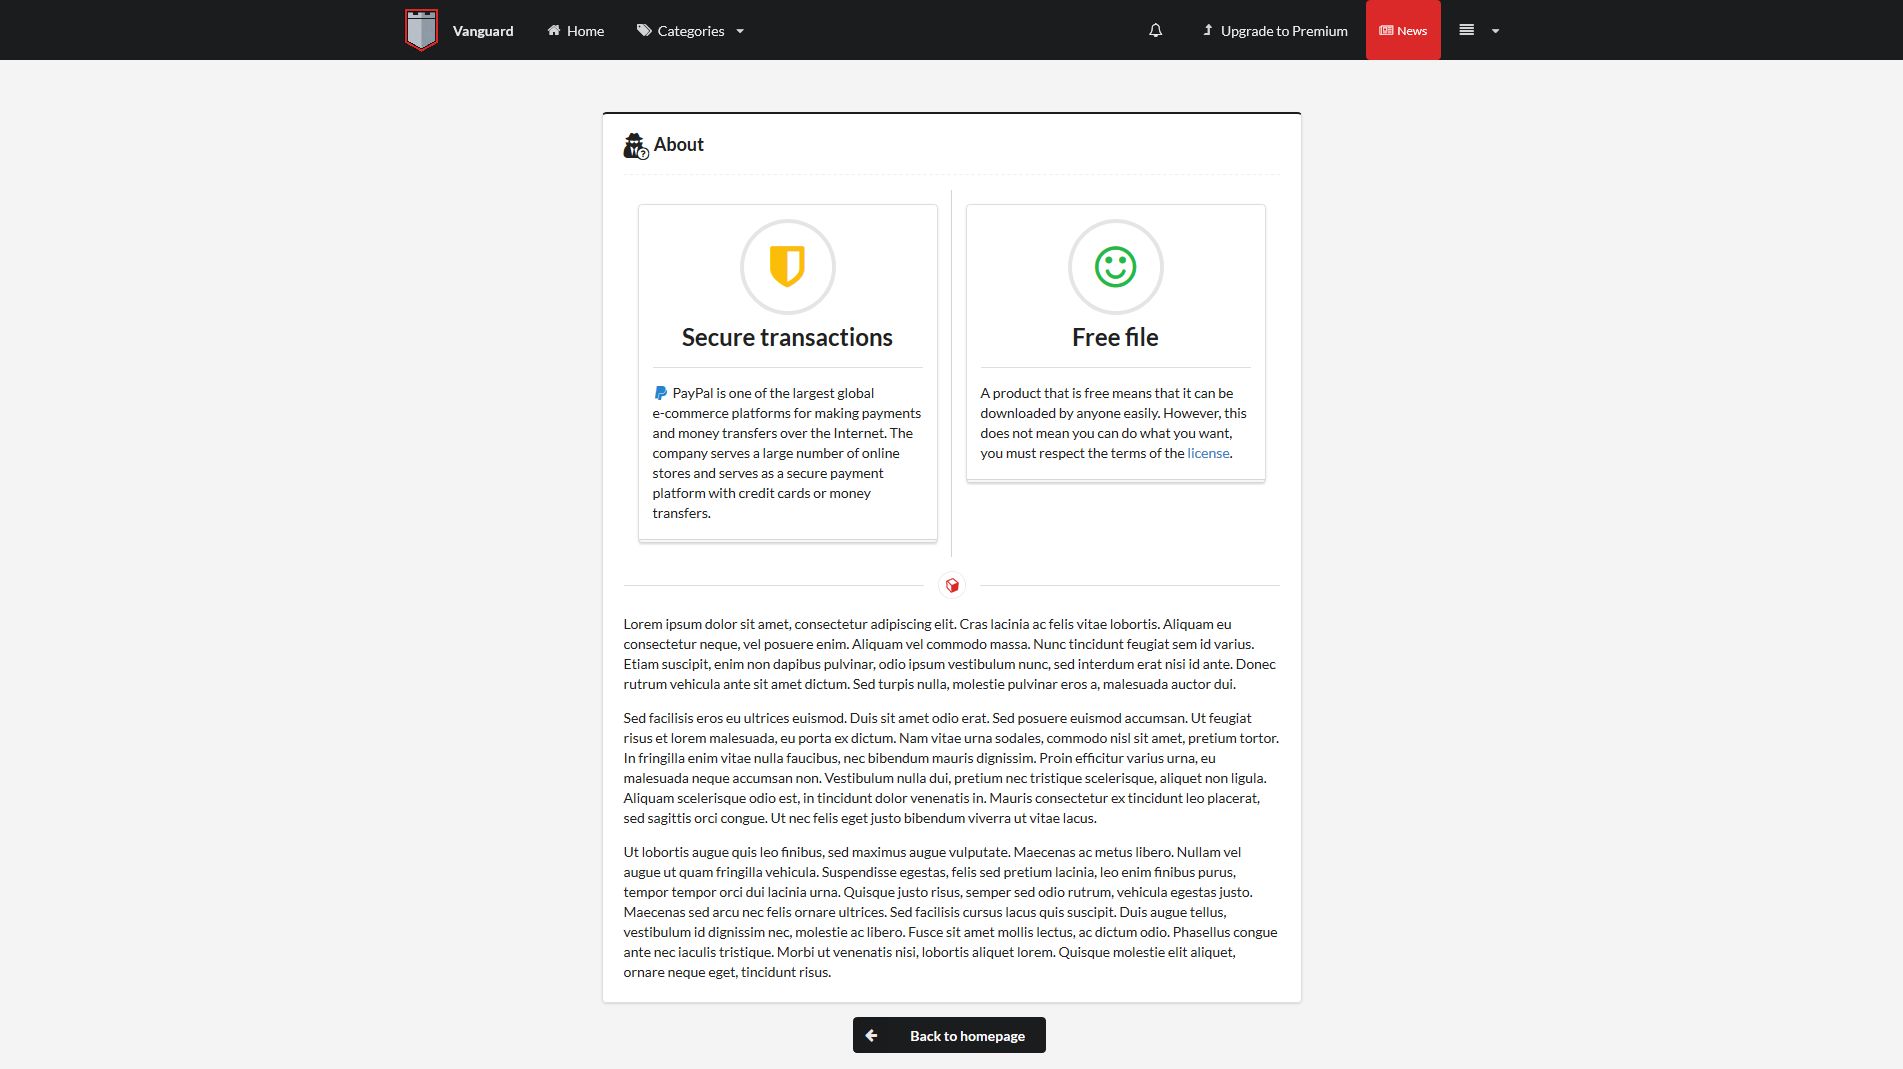Click the yellow shield icon
The height and width of the screenshot is (1069, 1903).
click(x=787, y=267)
